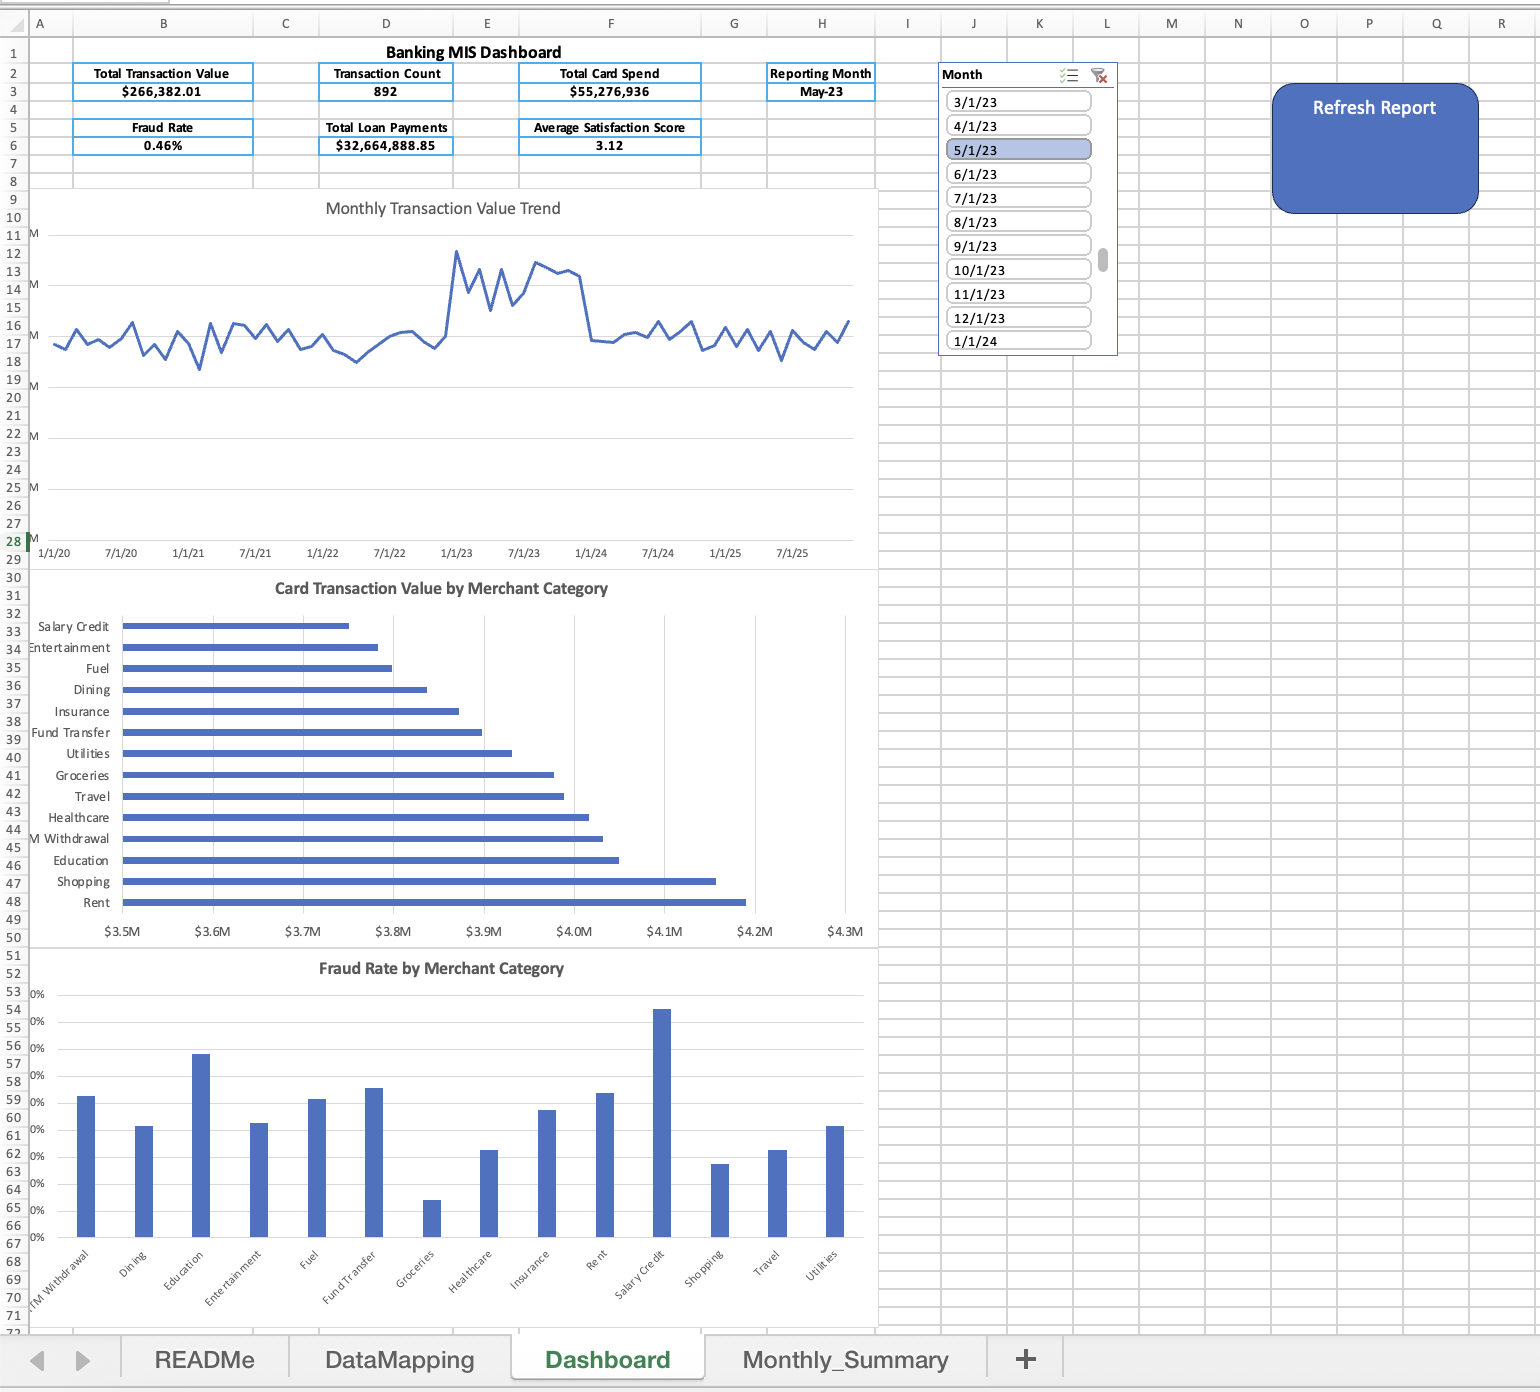This screenshot has height=1392, width=1540.
Task: Click the select-all corner triangle
Action: pos(15,23)
